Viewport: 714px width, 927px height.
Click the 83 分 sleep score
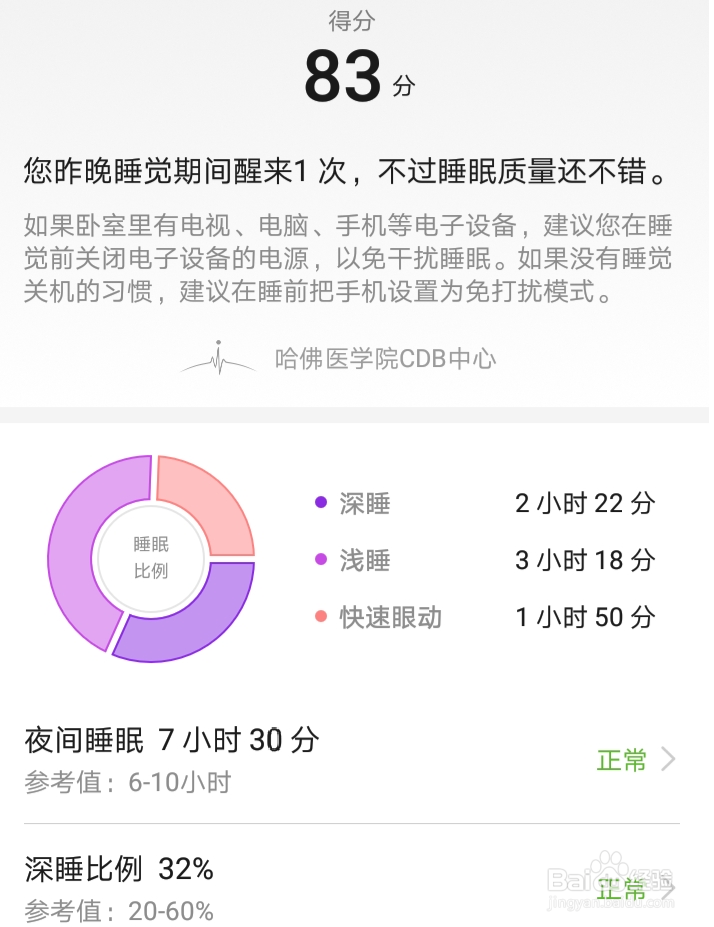click(x=359, y=77)
